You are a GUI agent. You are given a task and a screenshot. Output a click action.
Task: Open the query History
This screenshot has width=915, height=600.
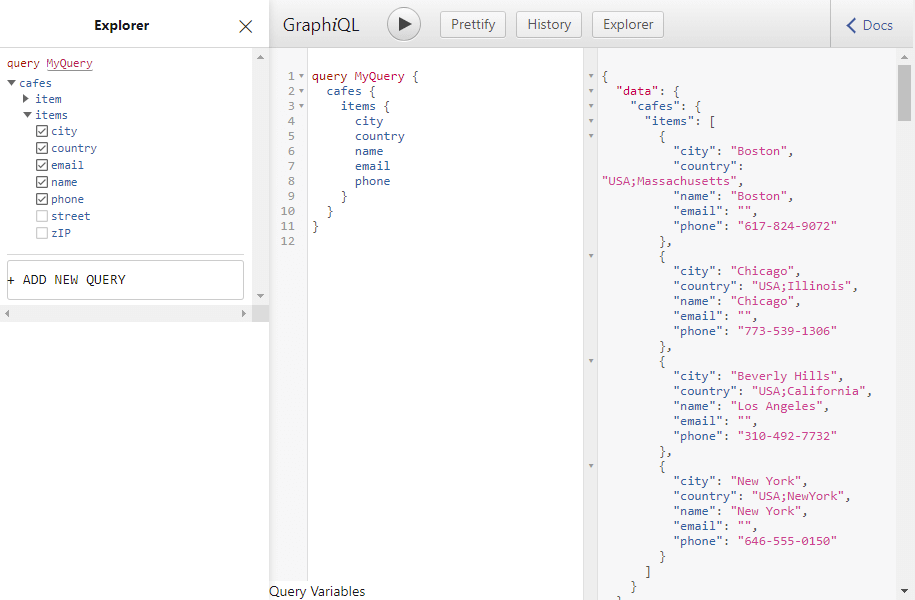point(549,25)
